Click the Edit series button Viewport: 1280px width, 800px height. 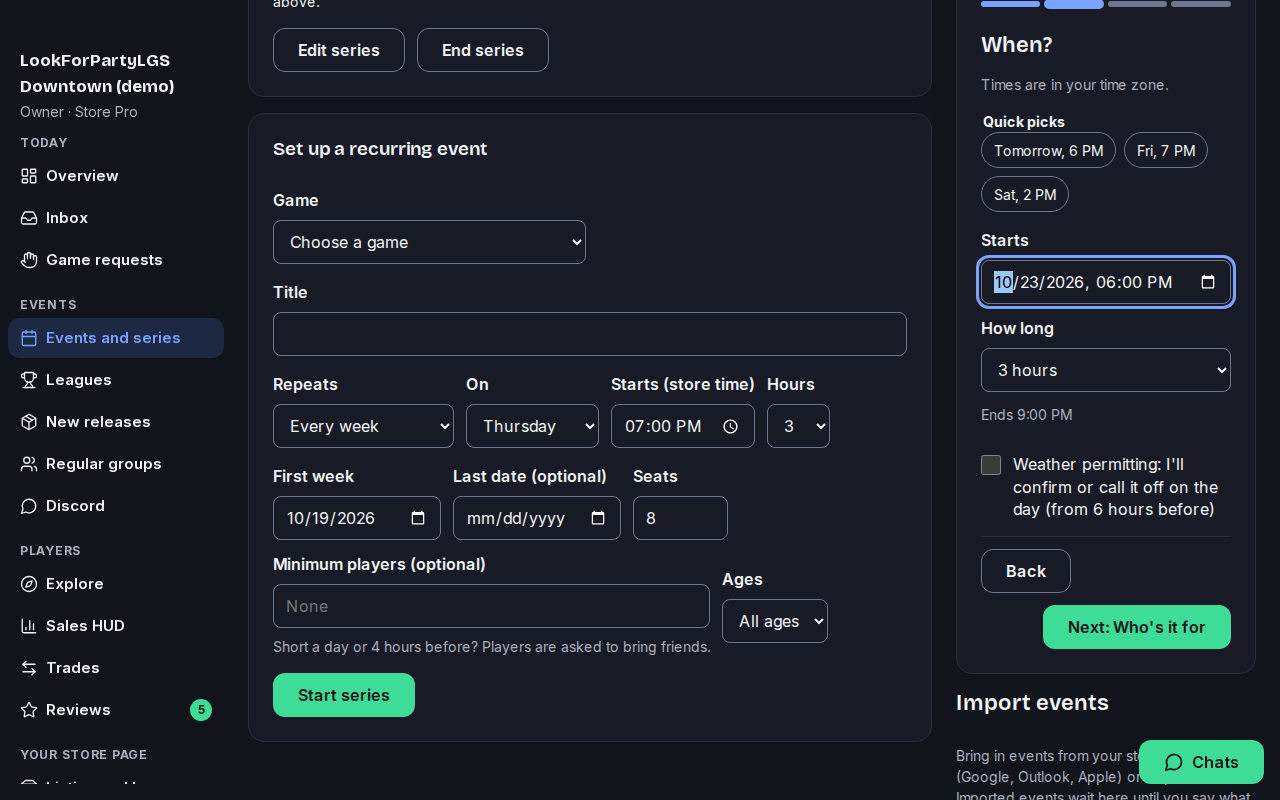[x=339, y=50]
